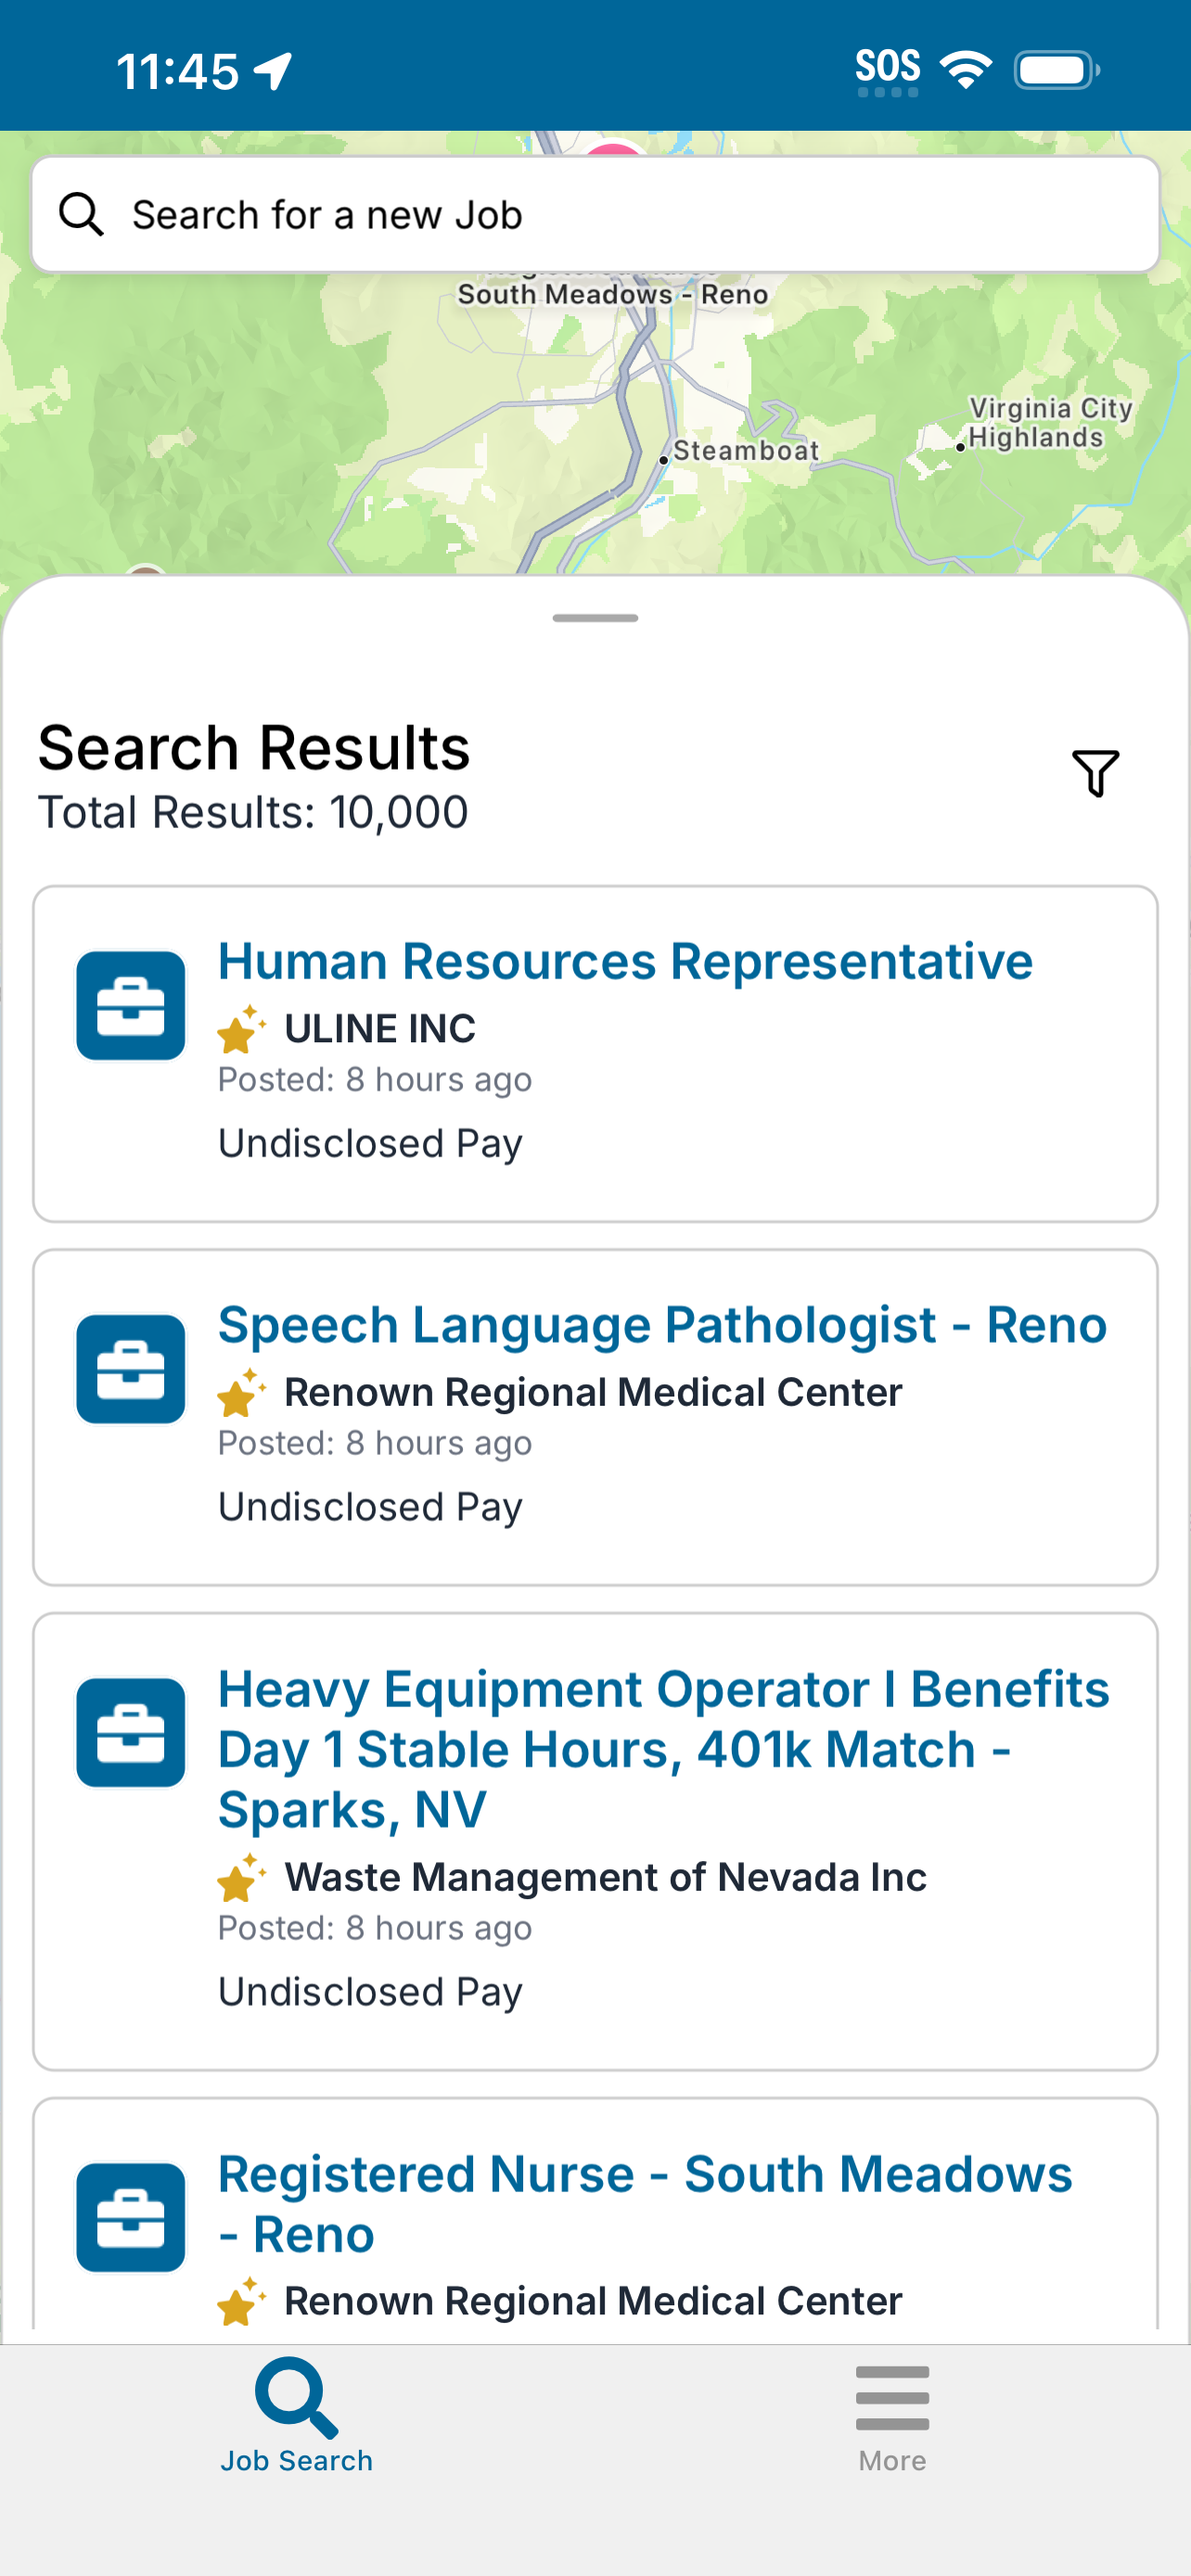Open the filter funnel icon
Viewport: 1191px width, 2576px height.
(x=1095, y=773)
